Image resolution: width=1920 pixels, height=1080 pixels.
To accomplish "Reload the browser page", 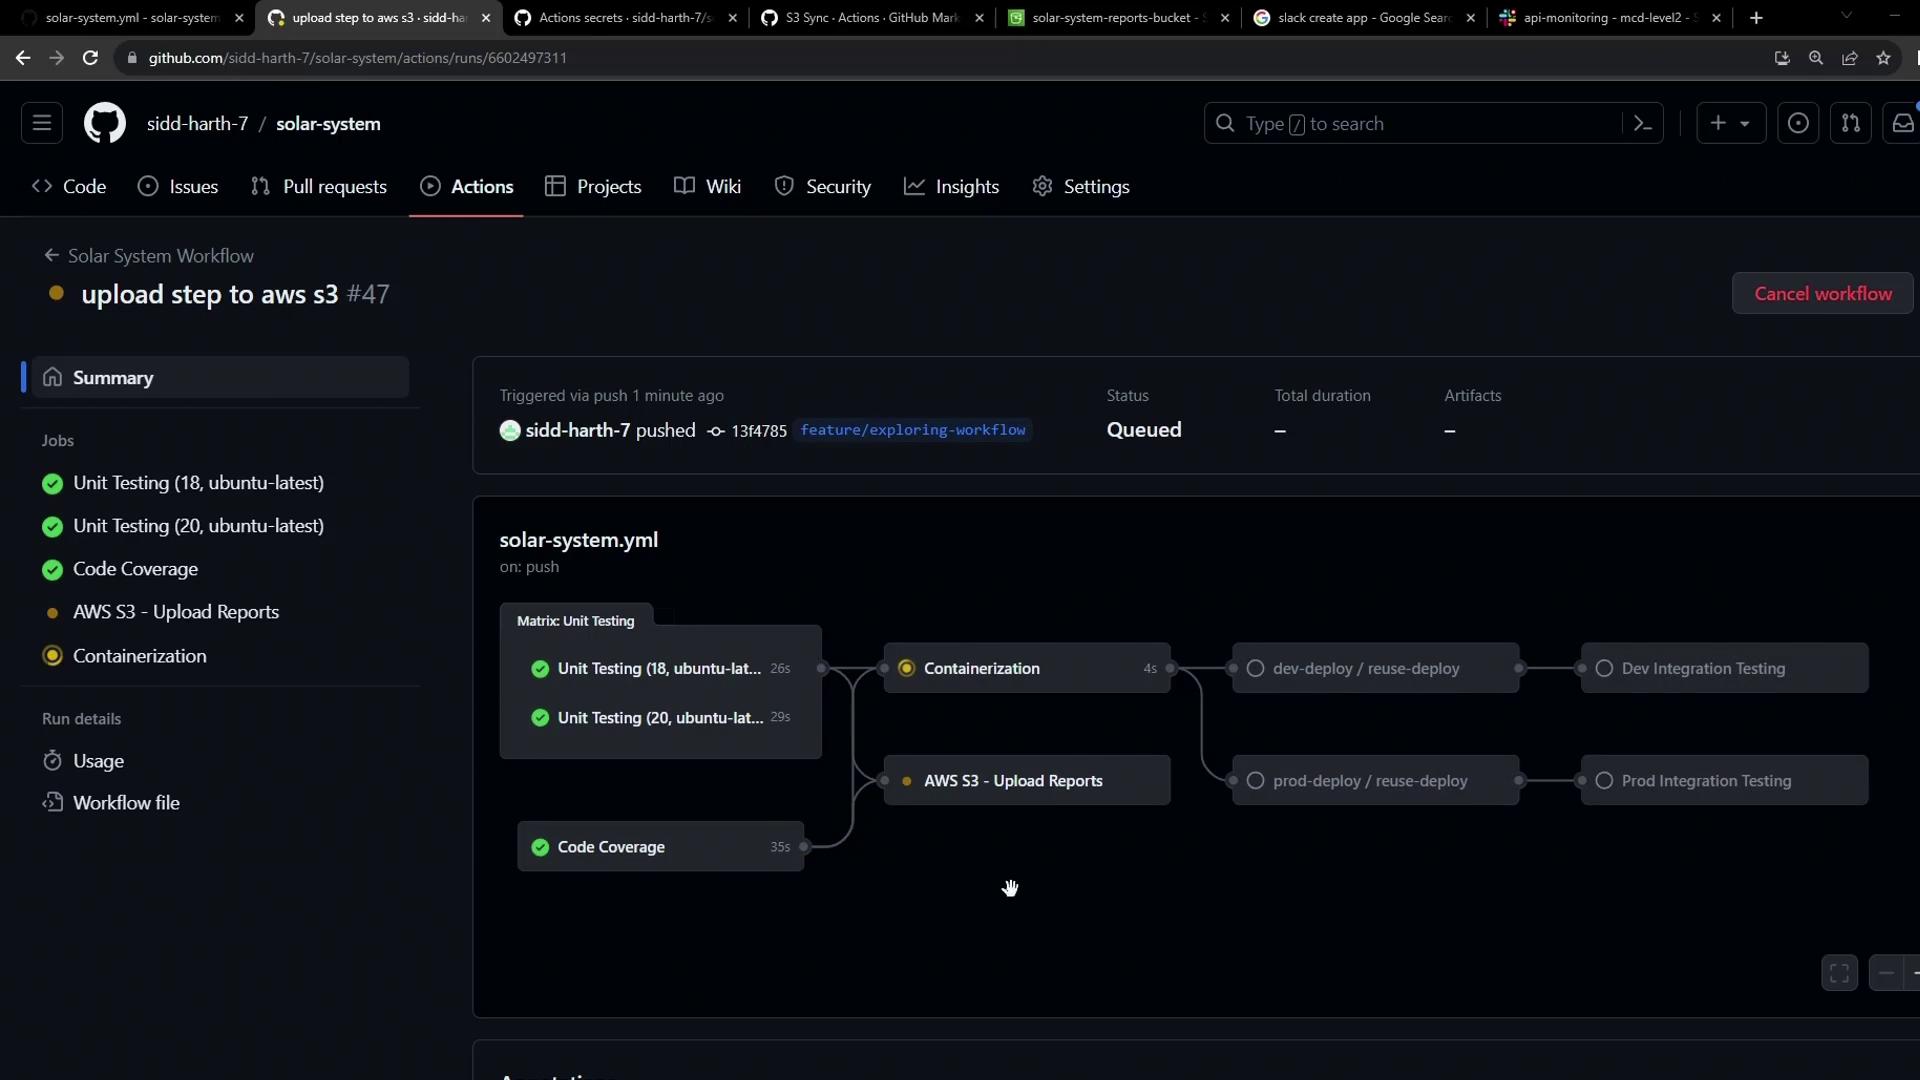I will coord(90,58).
